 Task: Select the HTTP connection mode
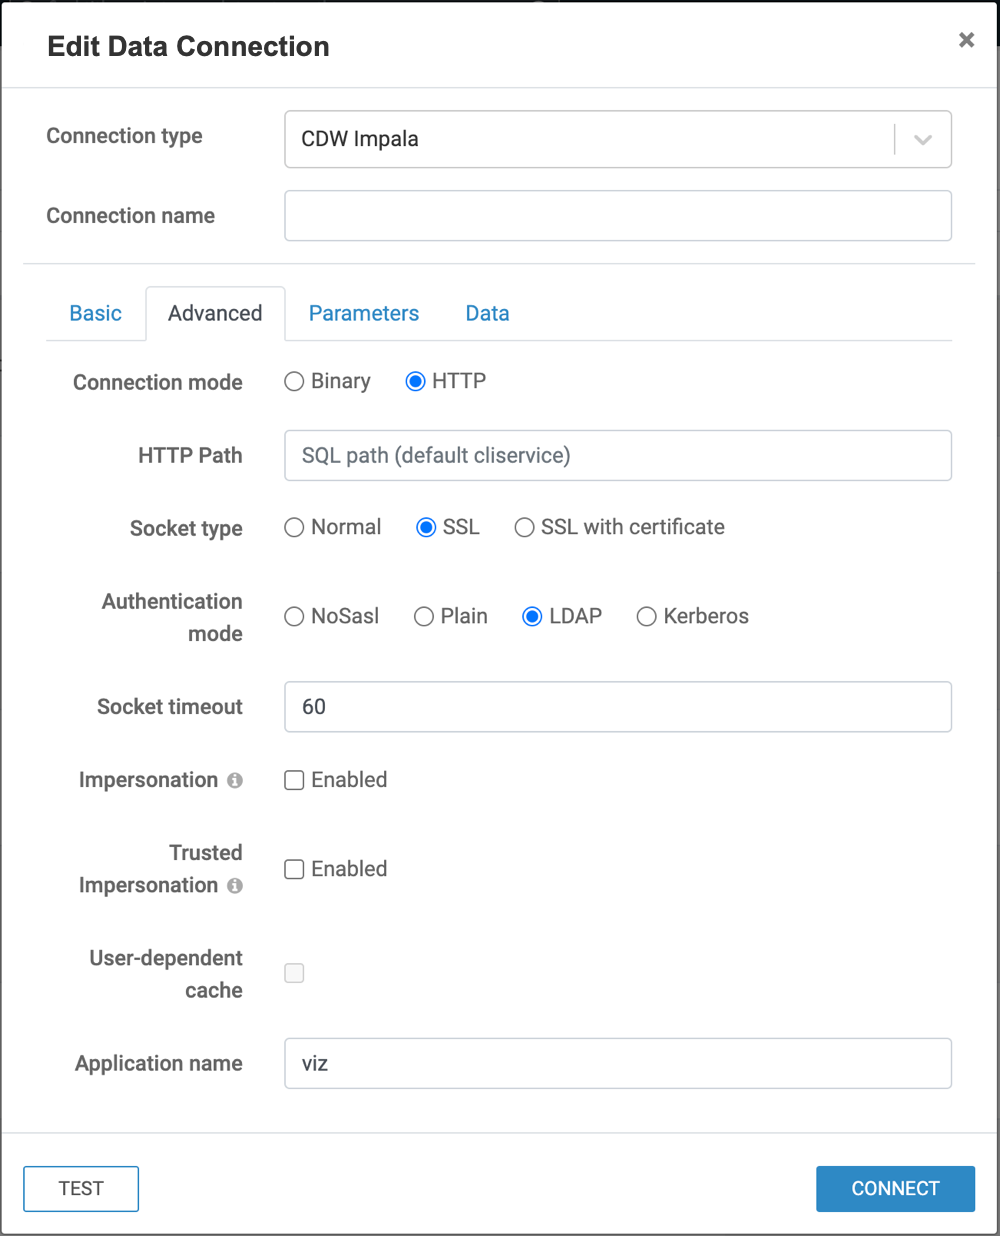(x=415, y=382)
